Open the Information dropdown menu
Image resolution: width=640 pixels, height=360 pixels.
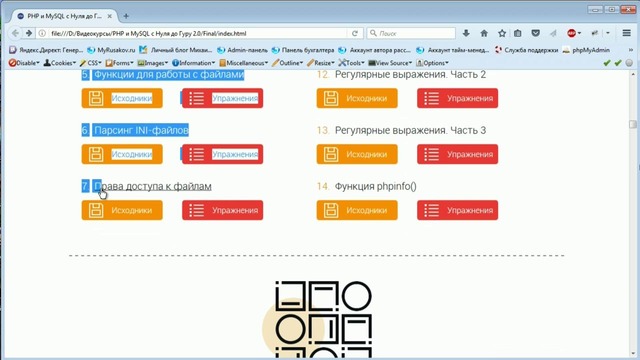[x=193, y=63]
